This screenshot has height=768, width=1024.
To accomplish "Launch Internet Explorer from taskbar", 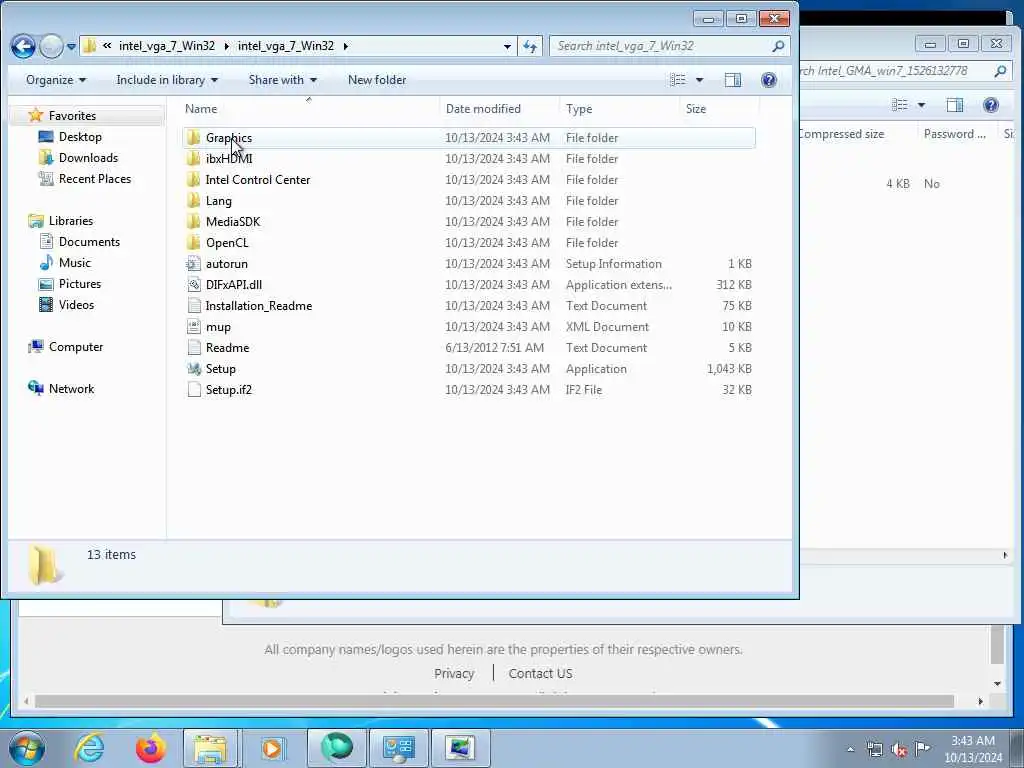I will pyautogui.click(x=88, y=748).
